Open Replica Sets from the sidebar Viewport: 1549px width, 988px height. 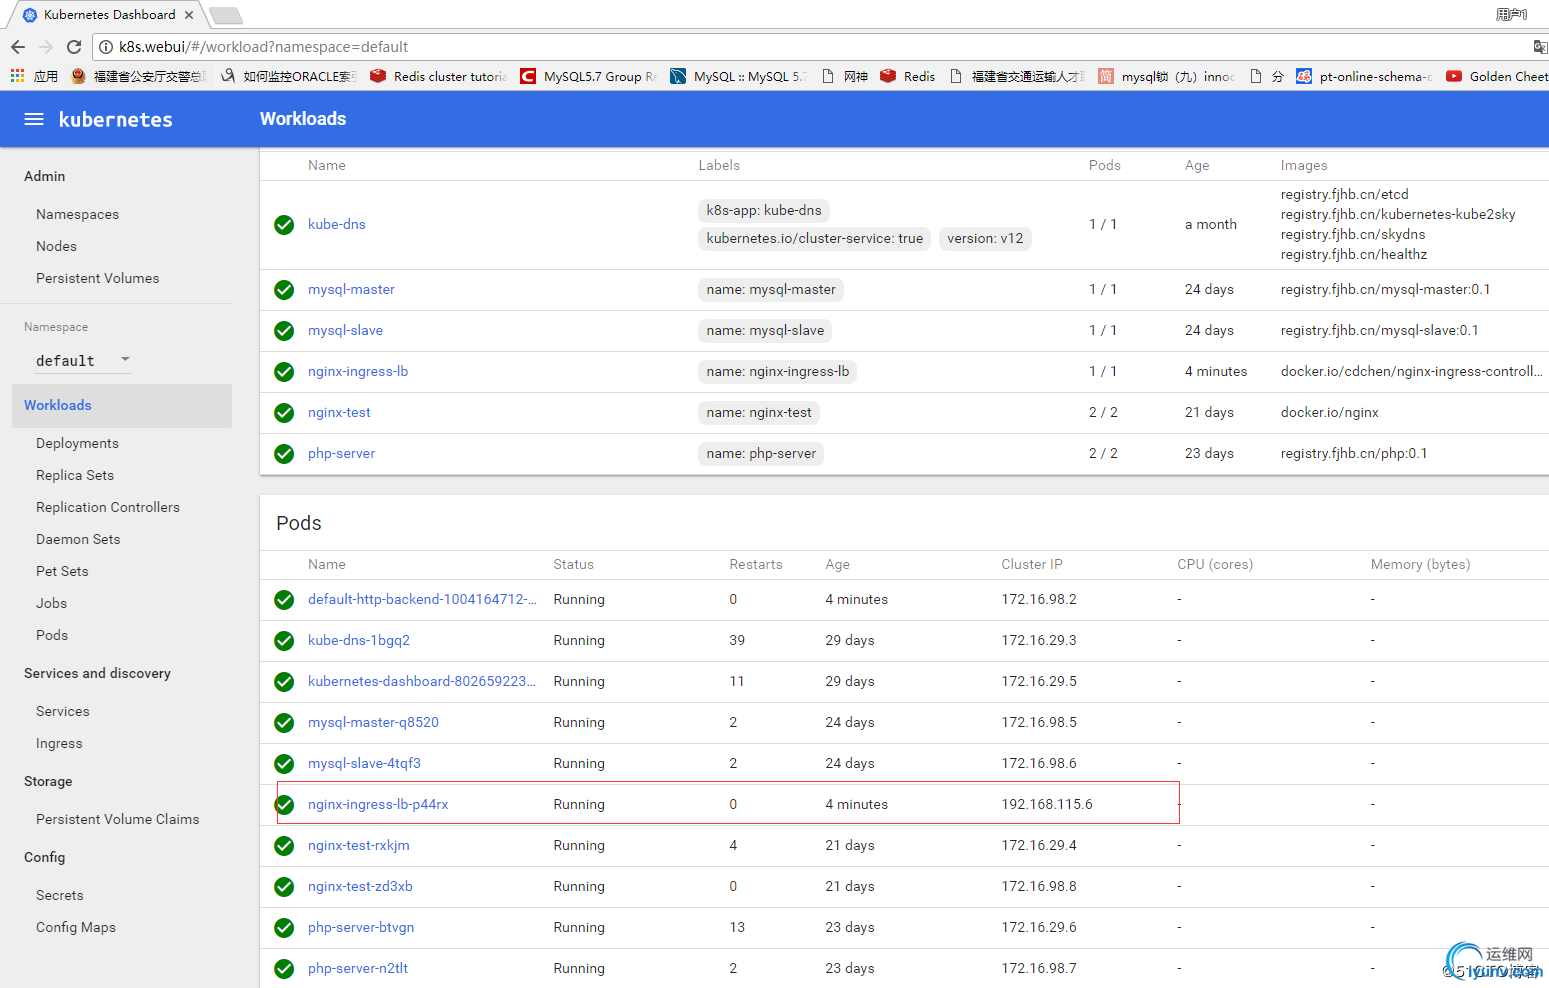pos(75,475)
